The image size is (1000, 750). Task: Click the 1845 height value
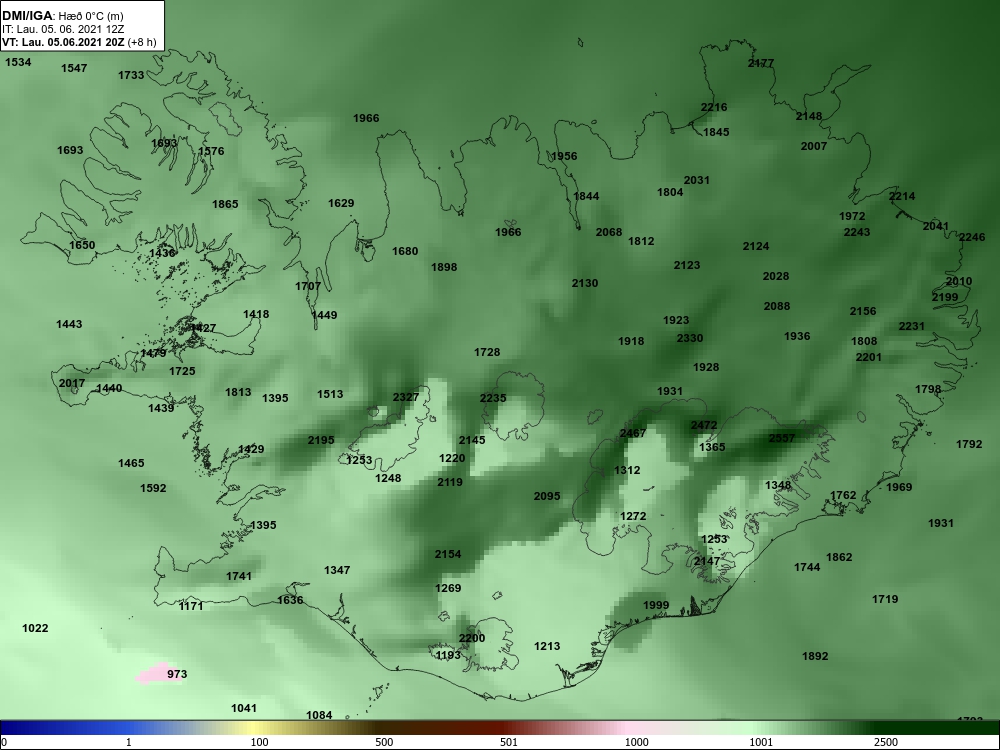716,132
